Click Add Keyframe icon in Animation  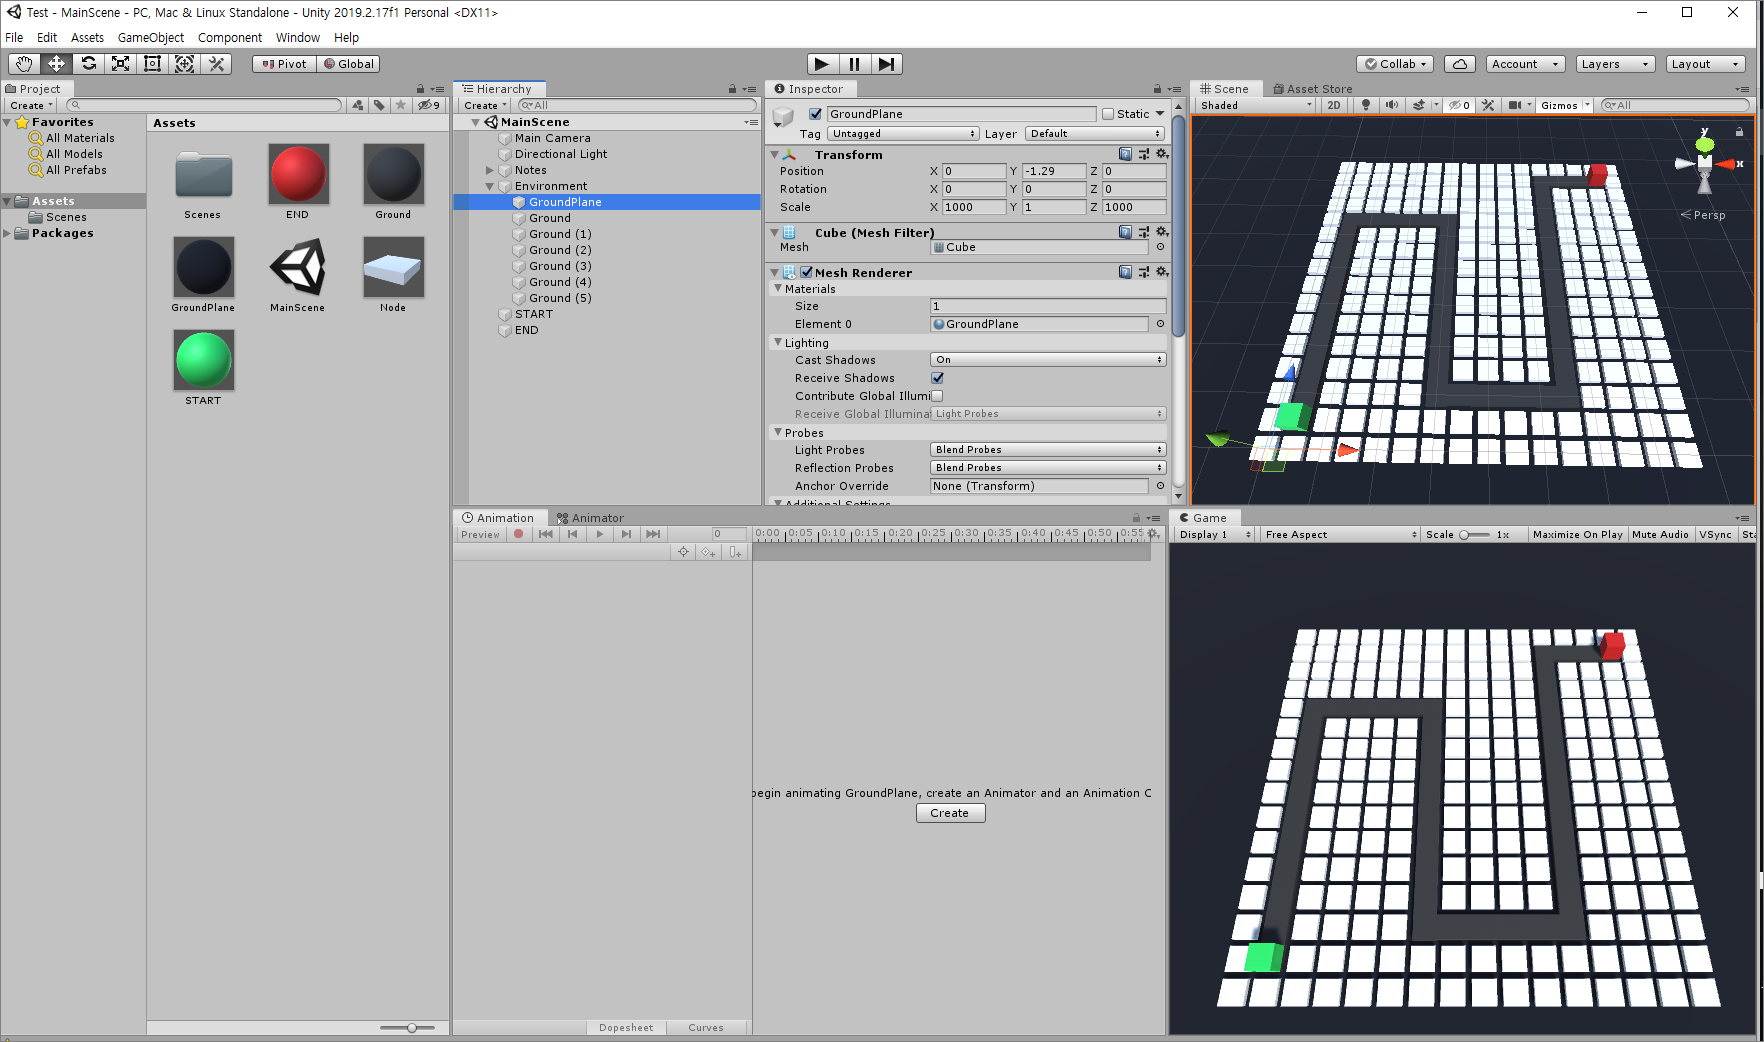(709, 552)
